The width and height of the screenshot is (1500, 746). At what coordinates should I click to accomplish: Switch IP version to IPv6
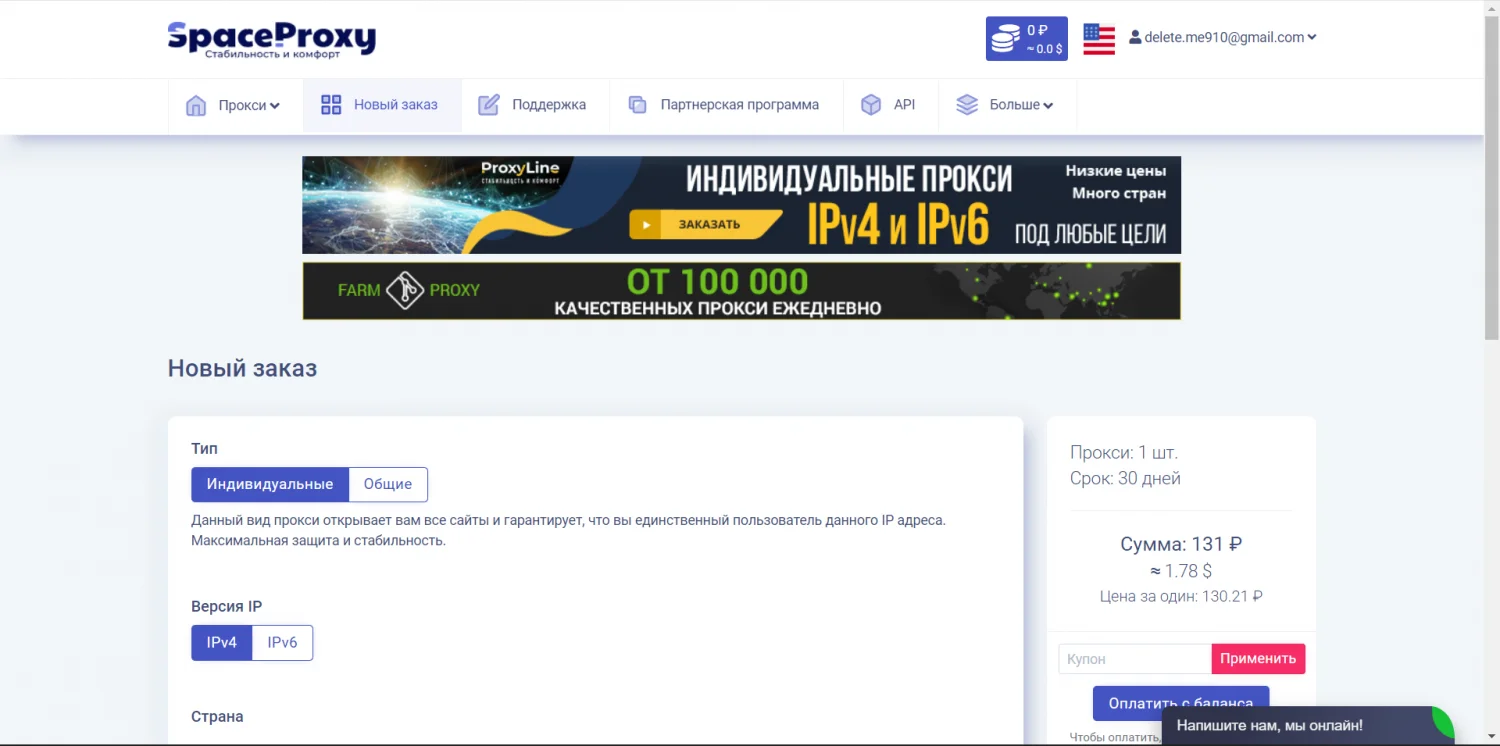coord(282,643)
